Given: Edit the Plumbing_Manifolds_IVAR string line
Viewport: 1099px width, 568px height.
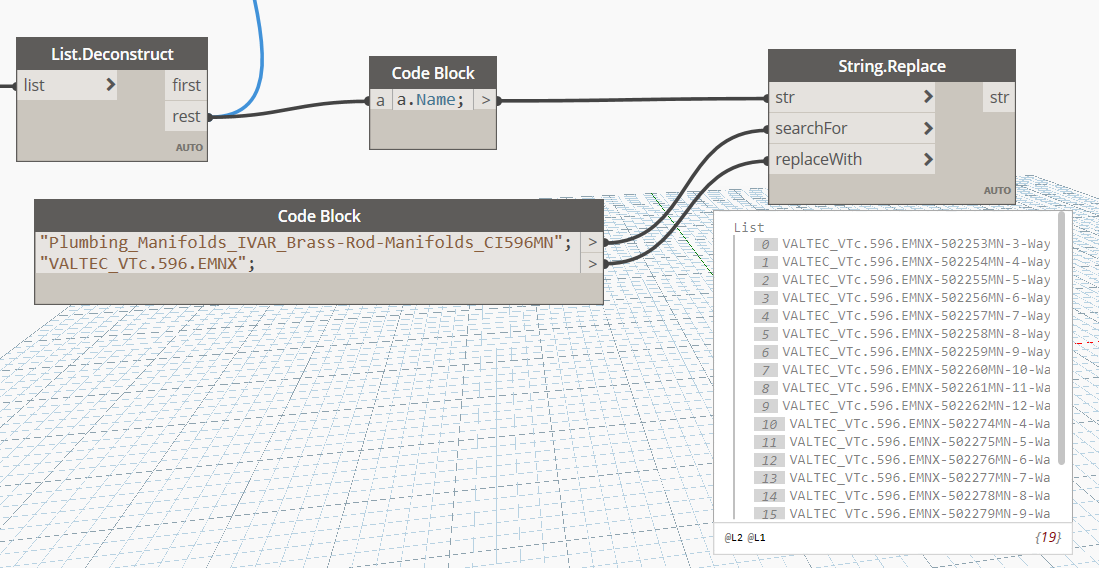Looking at the screenshot, I should (x=306, y=243).
